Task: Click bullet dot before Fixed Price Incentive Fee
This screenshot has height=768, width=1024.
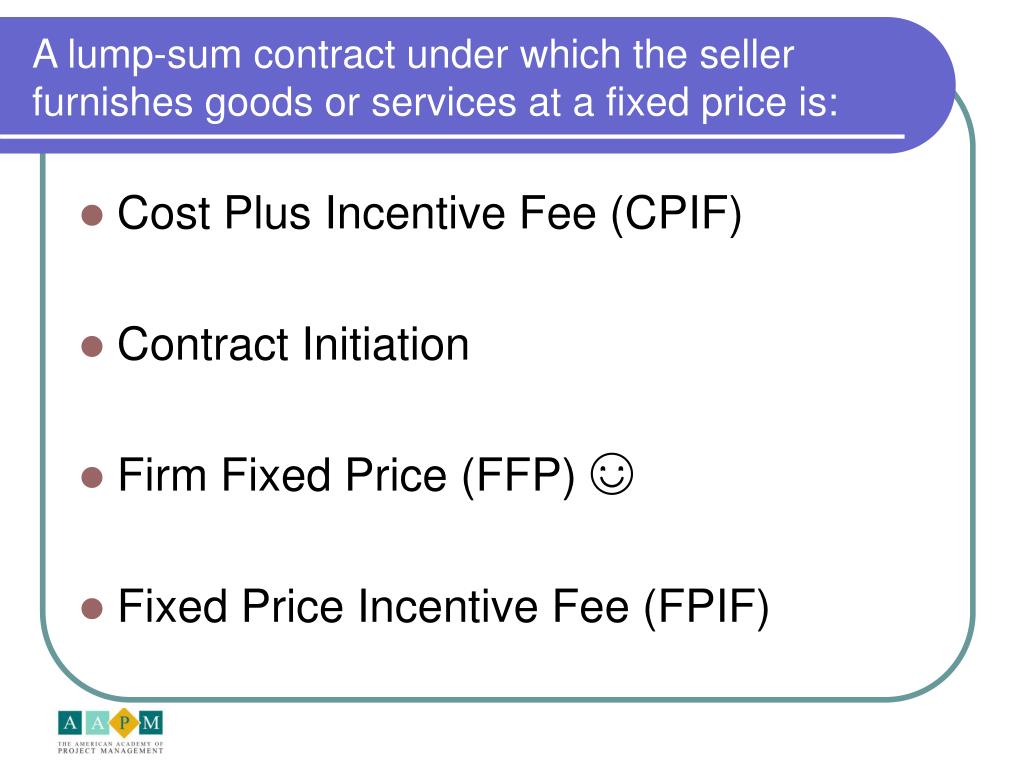Action: (x=92, y=608)
